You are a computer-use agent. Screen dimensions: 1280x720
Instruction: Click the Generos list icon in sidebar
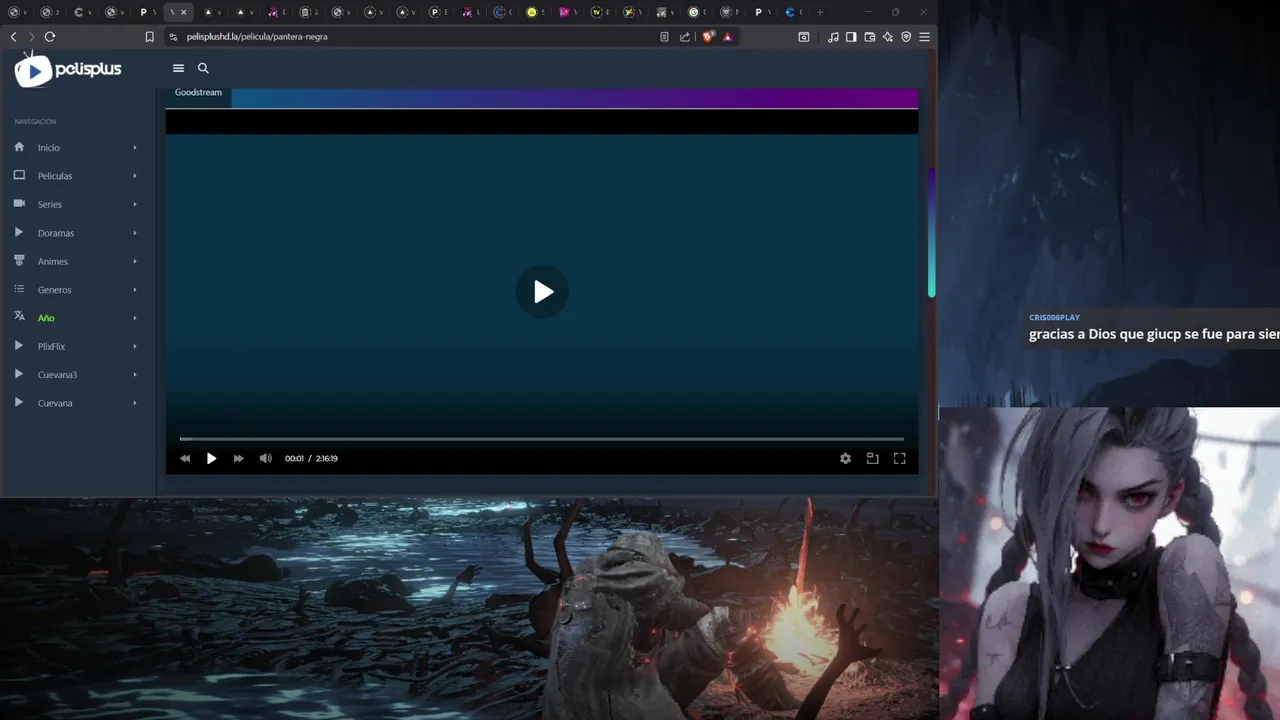(x=19, y=289)
